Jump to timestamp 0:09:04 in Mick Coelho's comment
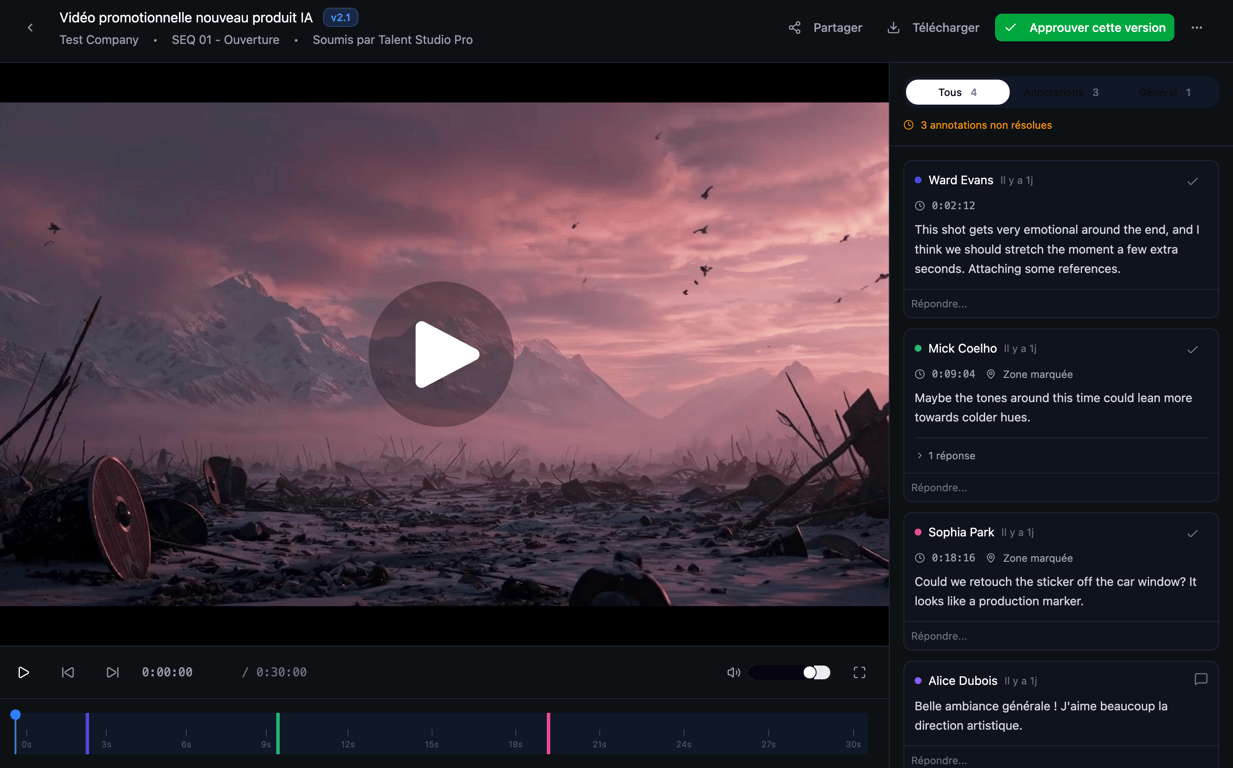Screen dimensions: 1233x768 pyautogui.click(x=945, y=374)
